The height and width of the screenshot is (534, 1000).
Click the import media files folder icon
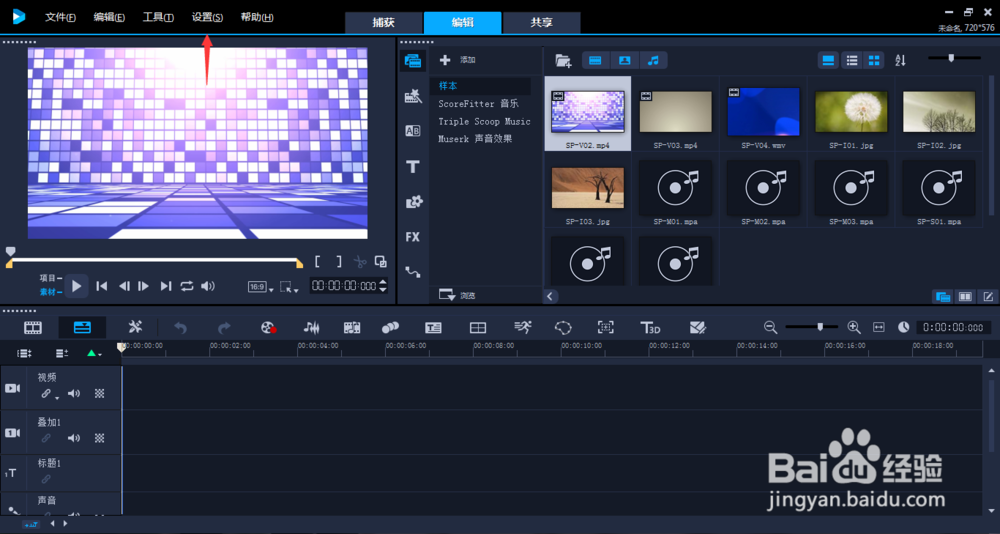click(563, 61)
